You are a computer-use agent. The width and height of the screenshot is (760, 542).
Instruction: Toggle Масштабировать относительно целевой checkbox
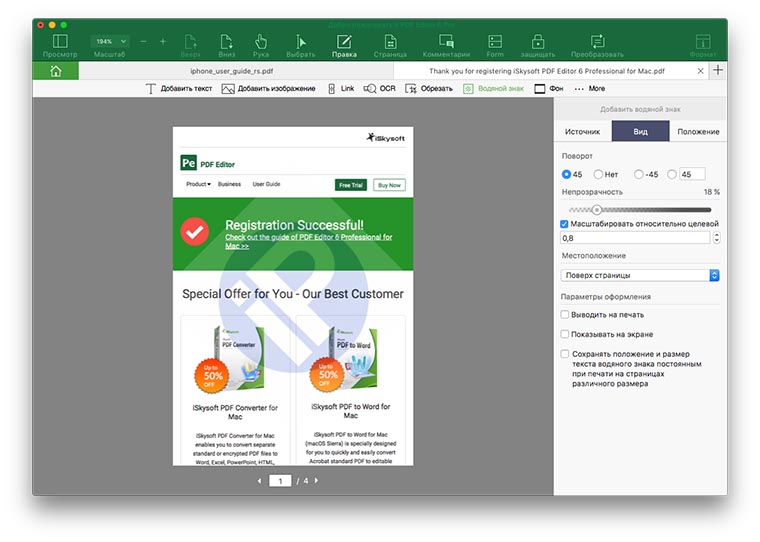click(x=564, y=224)
